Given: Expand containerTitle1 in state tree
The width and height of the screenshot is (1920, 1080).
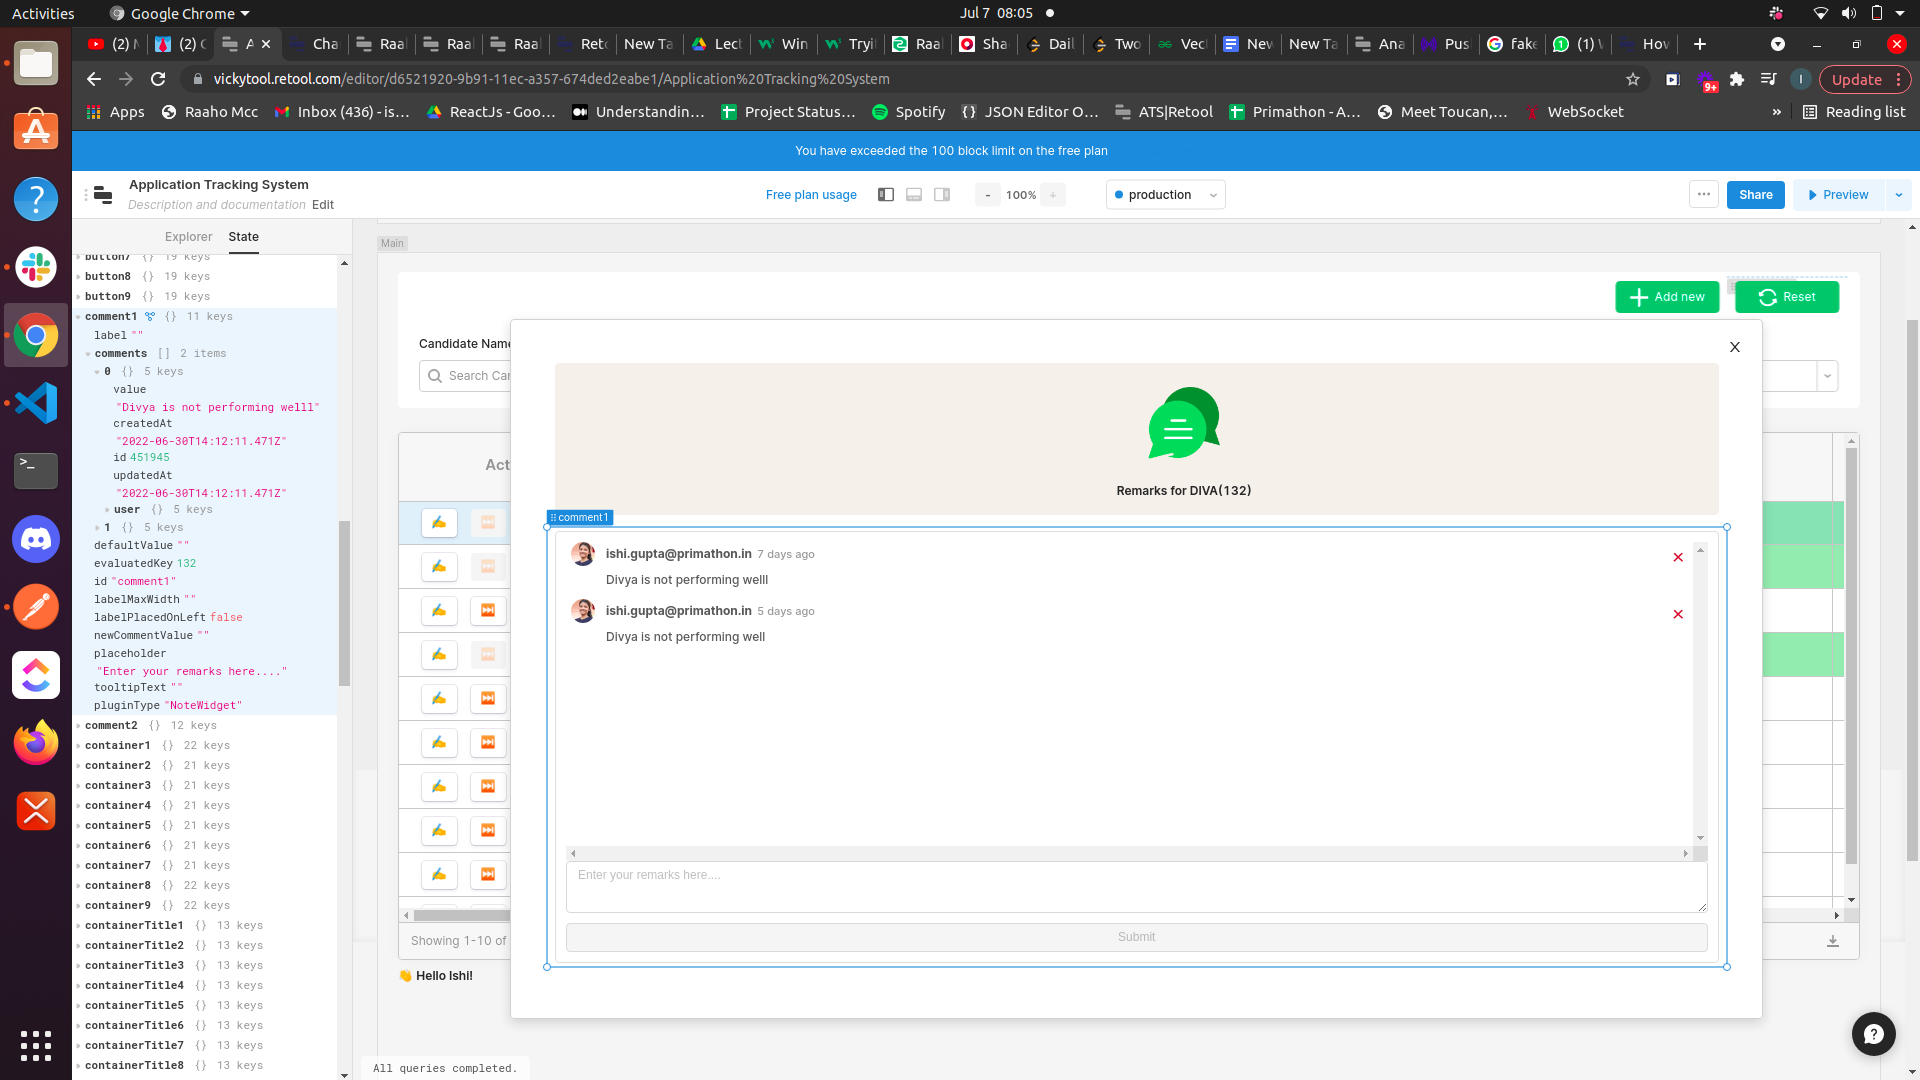Looking at the screenshot, I should 79,926.
